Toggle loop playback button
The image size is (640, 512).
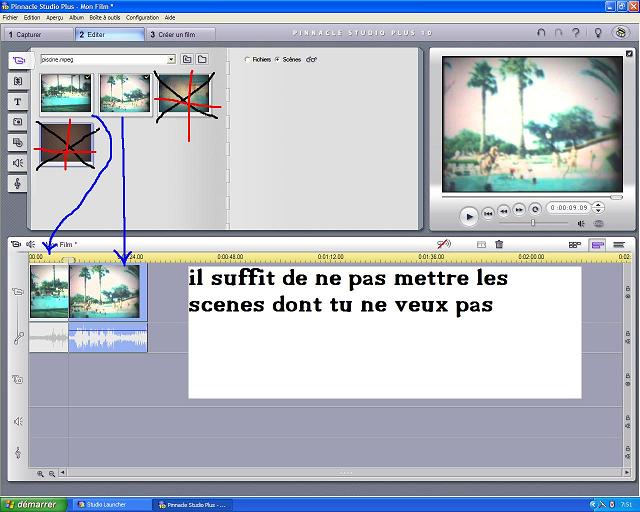click(x=535, y=209)
